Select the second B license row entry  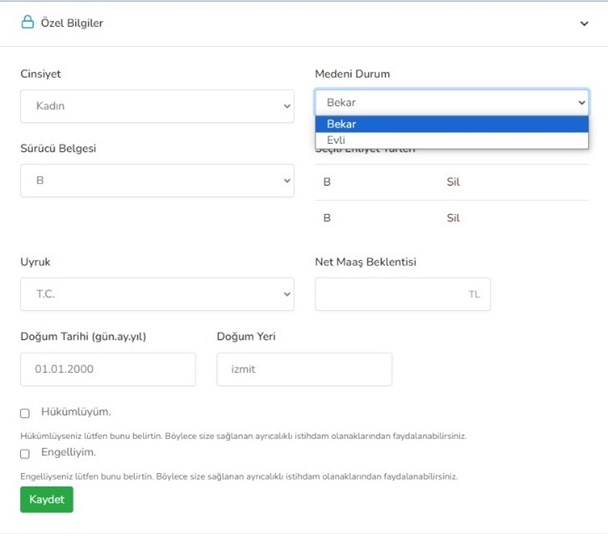[327, 217]
